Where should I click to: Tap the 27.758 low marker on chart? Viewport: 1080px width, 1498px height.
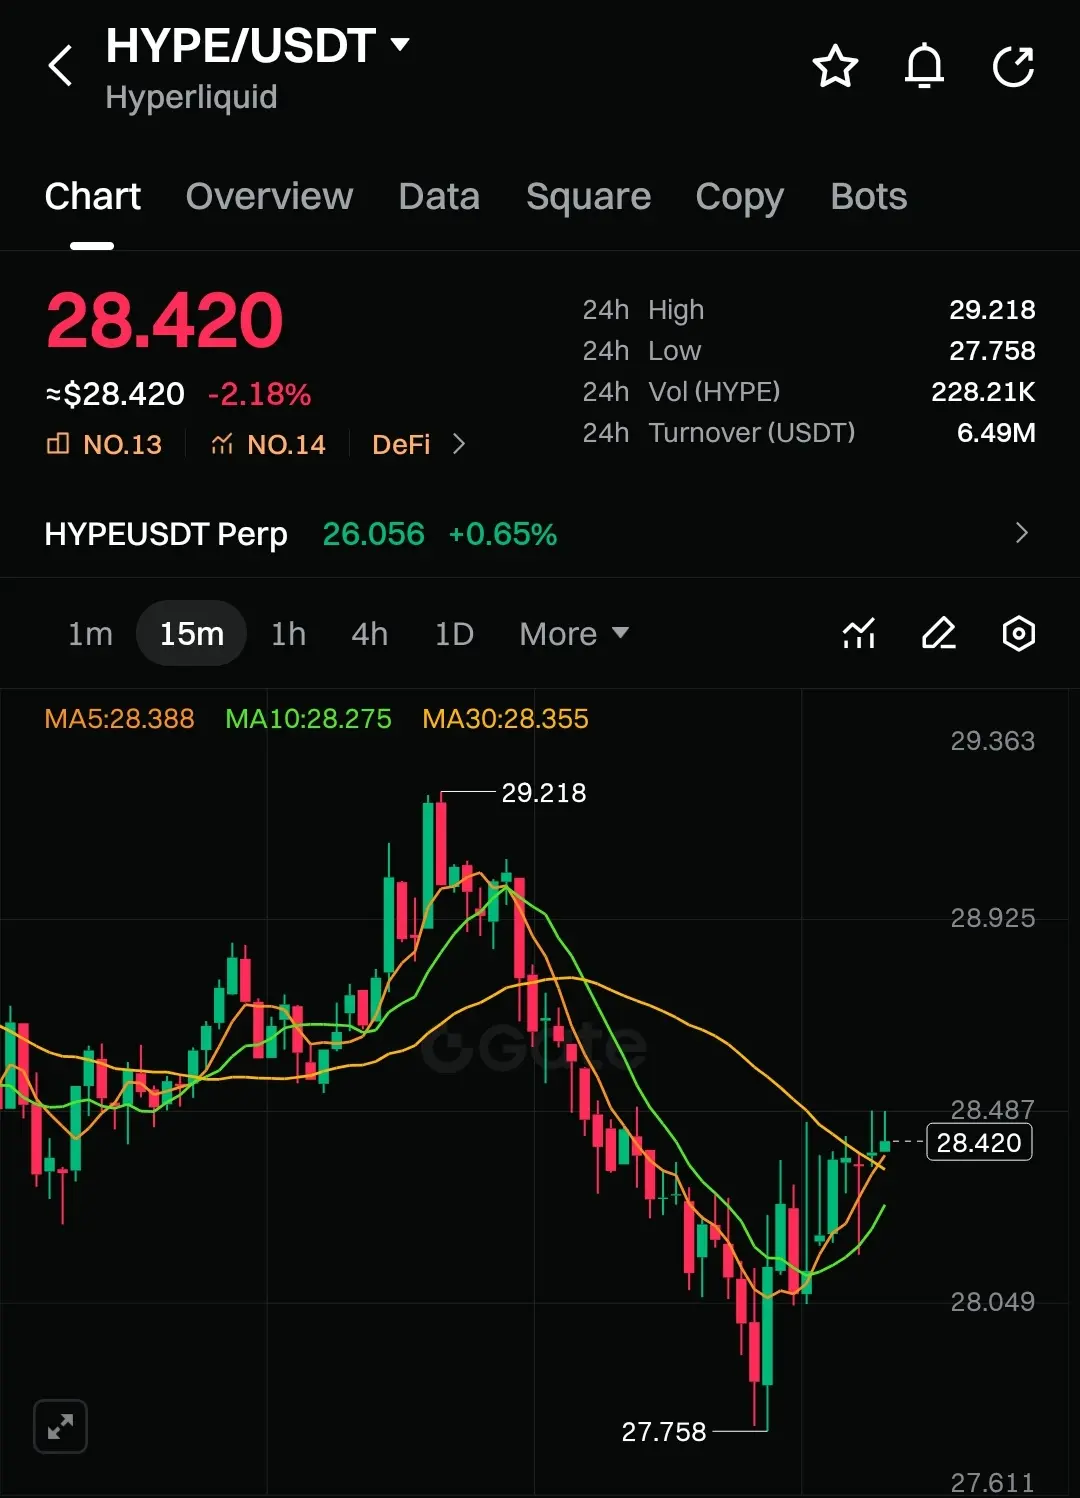pyautogui.click(x=664, y=1432)
